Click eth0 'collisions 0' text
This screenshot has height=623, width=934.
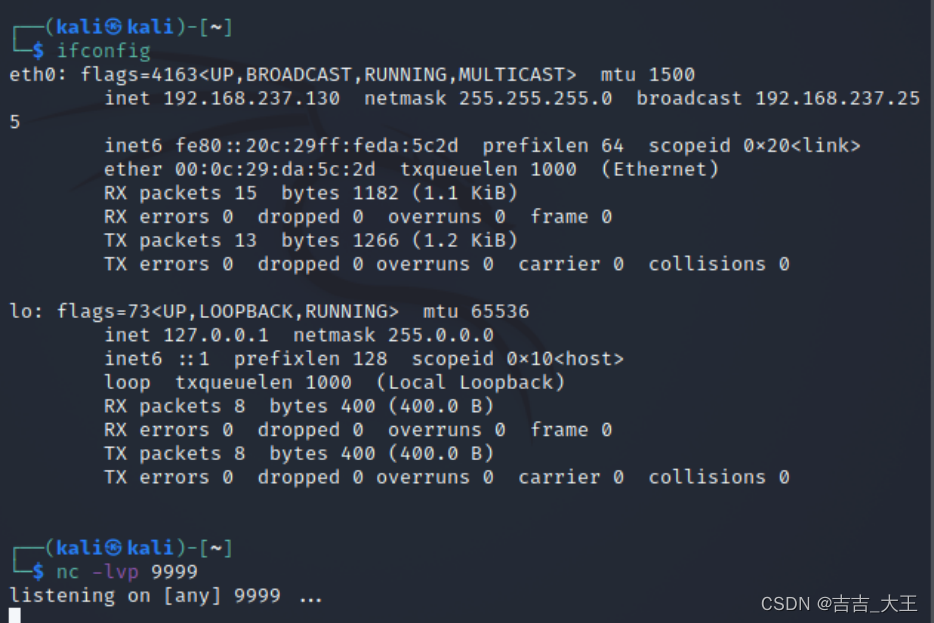click(718, 264)
